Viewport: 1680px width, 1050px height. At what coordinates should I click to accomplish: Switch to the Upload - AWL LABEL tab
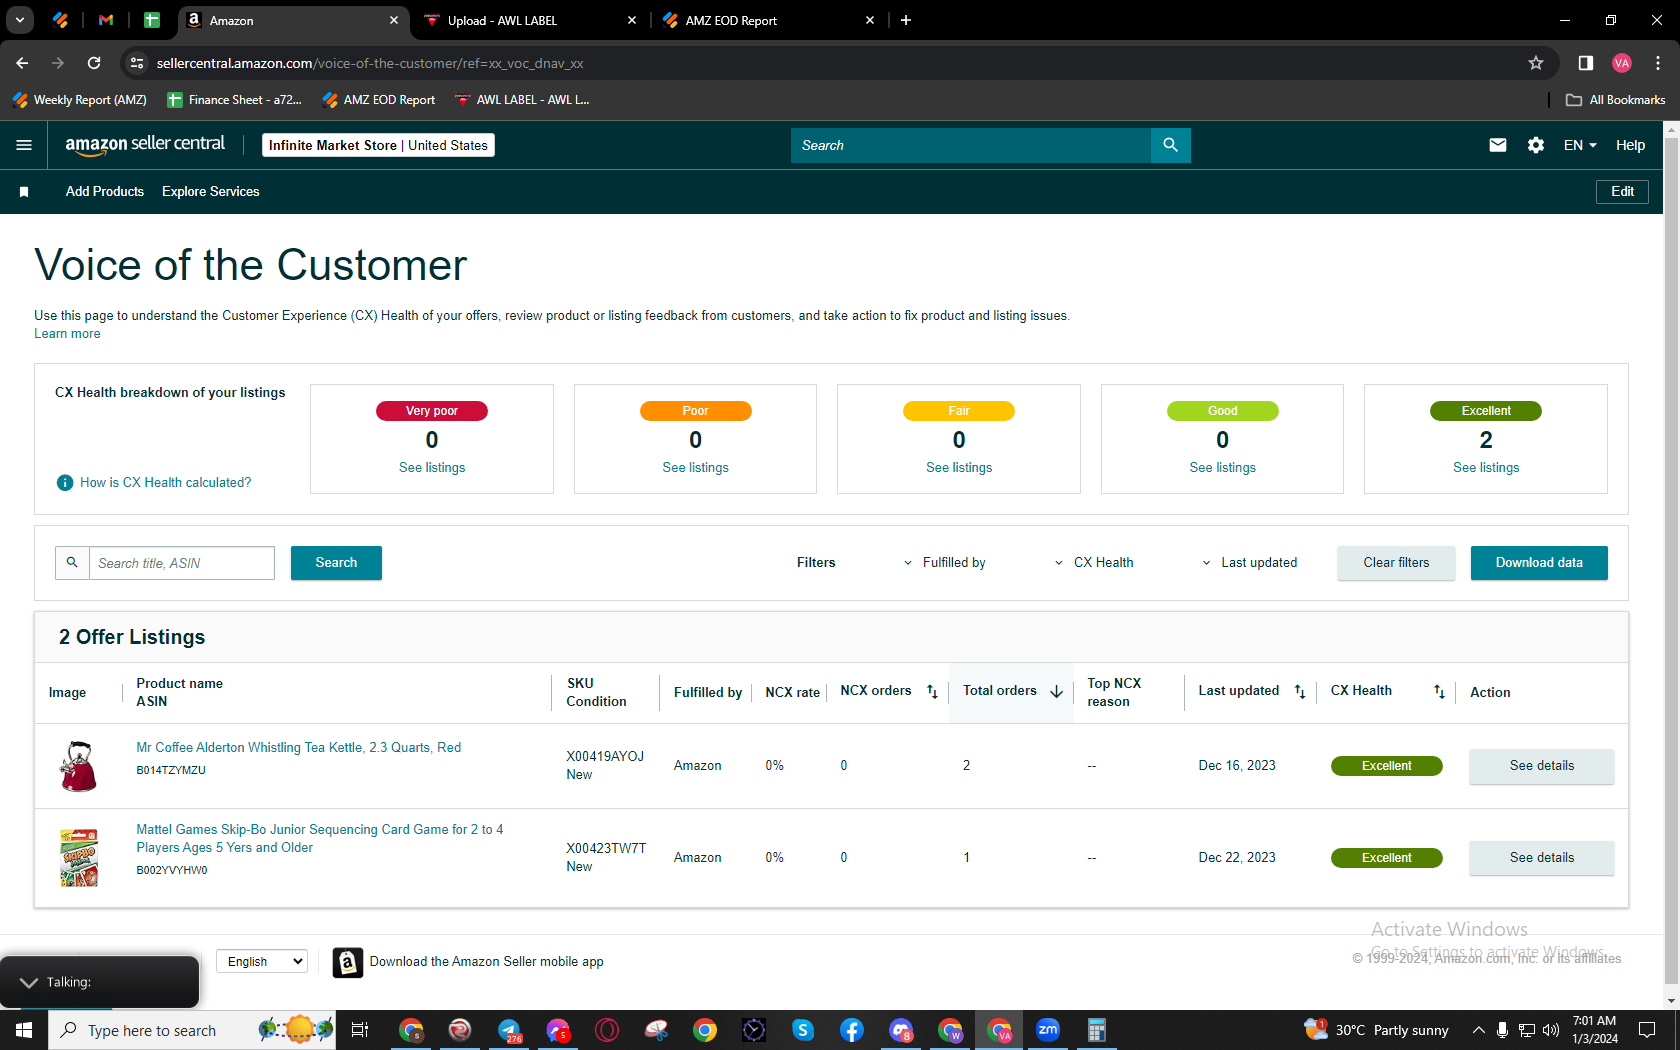pos(529,20)
